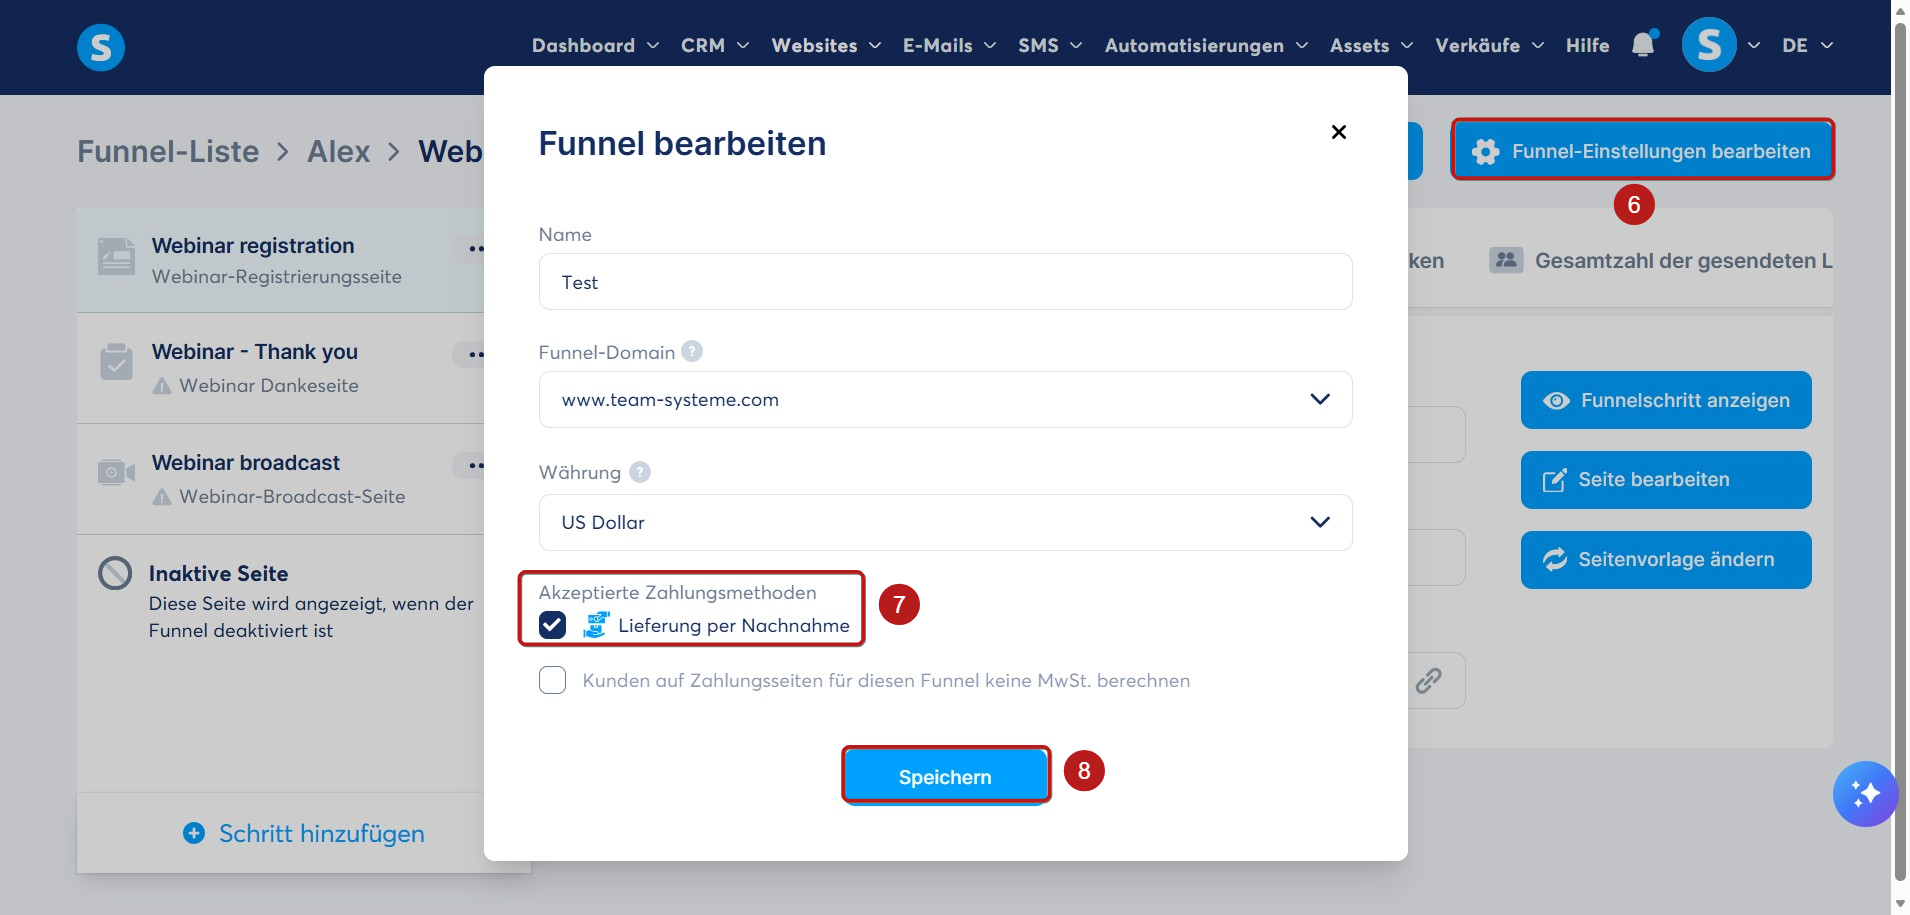The height and width of the screenshot is (915, 1910).
Task: Click the Inaktive Seite blocked icon
Action: pyautogui.click(x=115, y=573)
